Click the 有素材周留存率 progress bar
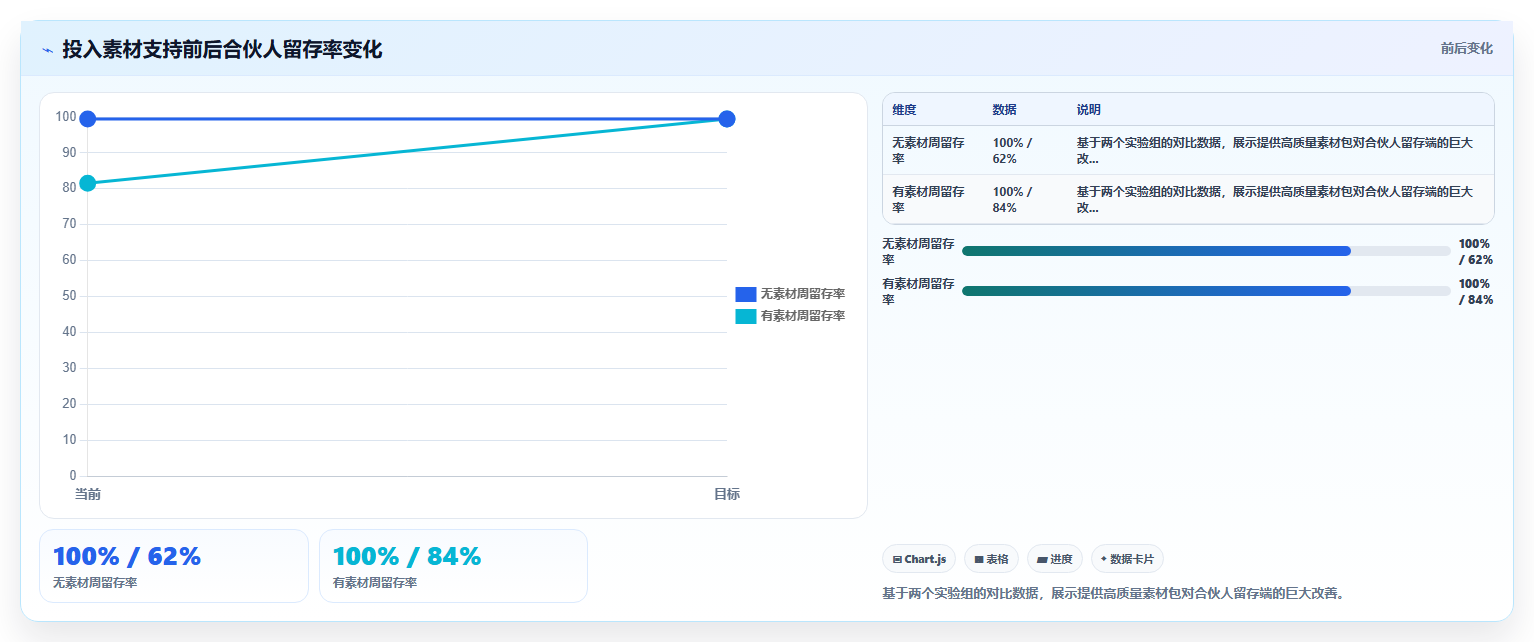The width and height of the screenshot is (1534, 642). point(1206,291)
